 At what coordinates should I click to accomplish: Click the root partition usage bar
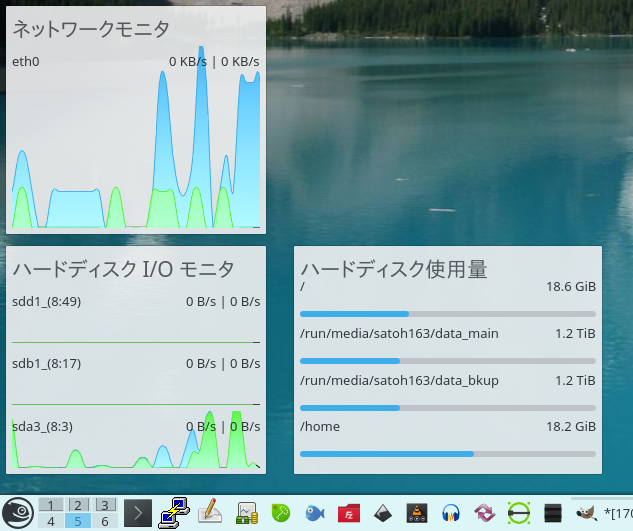(448, 314)
